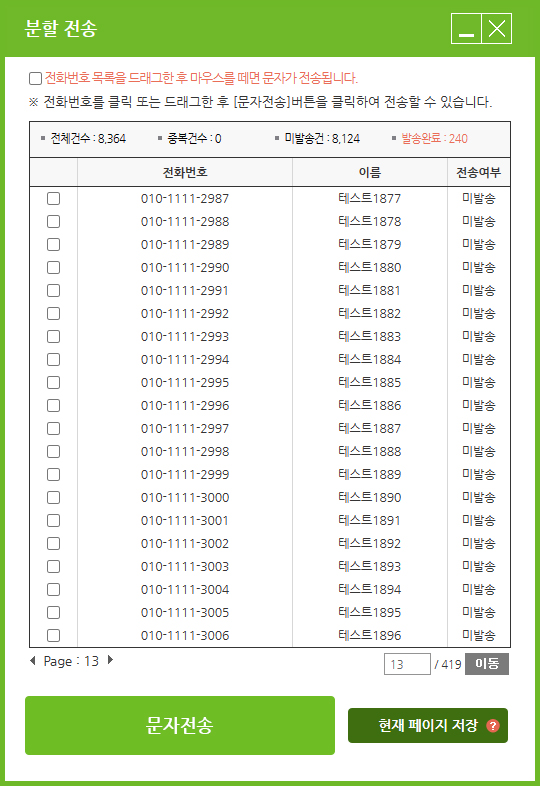540x786 pixels.
Task: Select the phone number 010-1111-3003 row
Action: [x=270, y=566]
